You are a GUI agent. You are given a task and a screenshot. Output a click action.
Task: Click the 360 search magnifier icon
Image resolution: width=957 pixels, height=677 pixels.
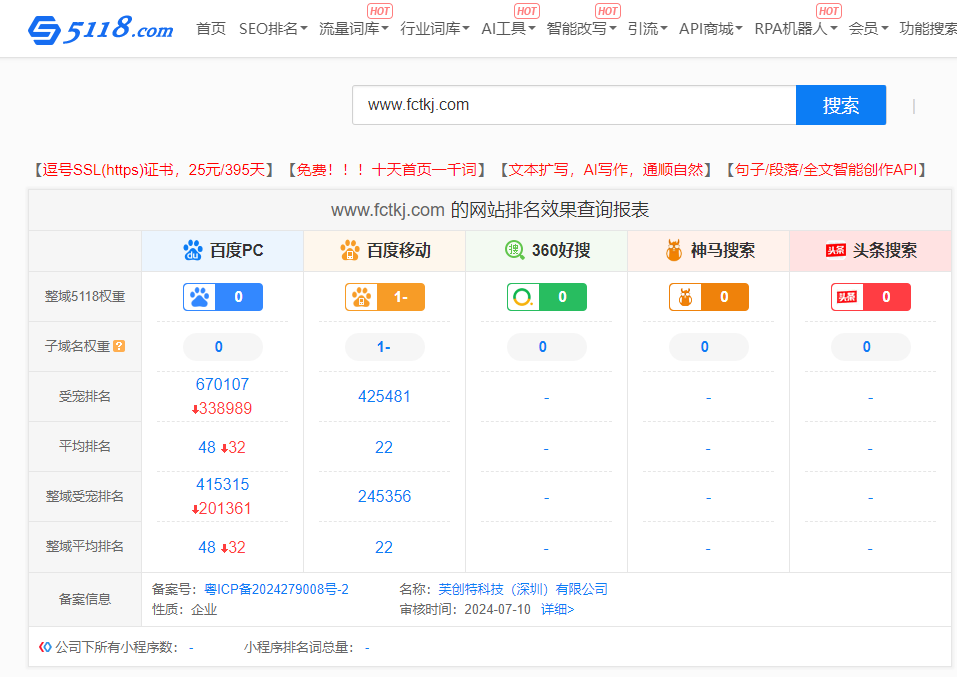coord(515,250)
